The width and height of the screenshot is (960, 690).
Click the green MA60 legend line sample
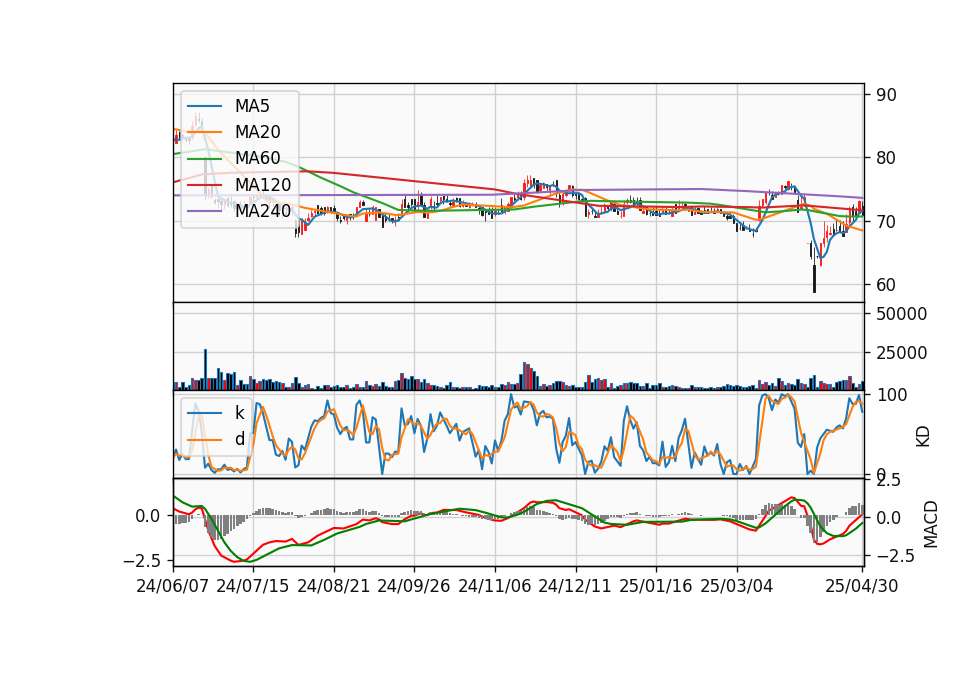[204, 159]
